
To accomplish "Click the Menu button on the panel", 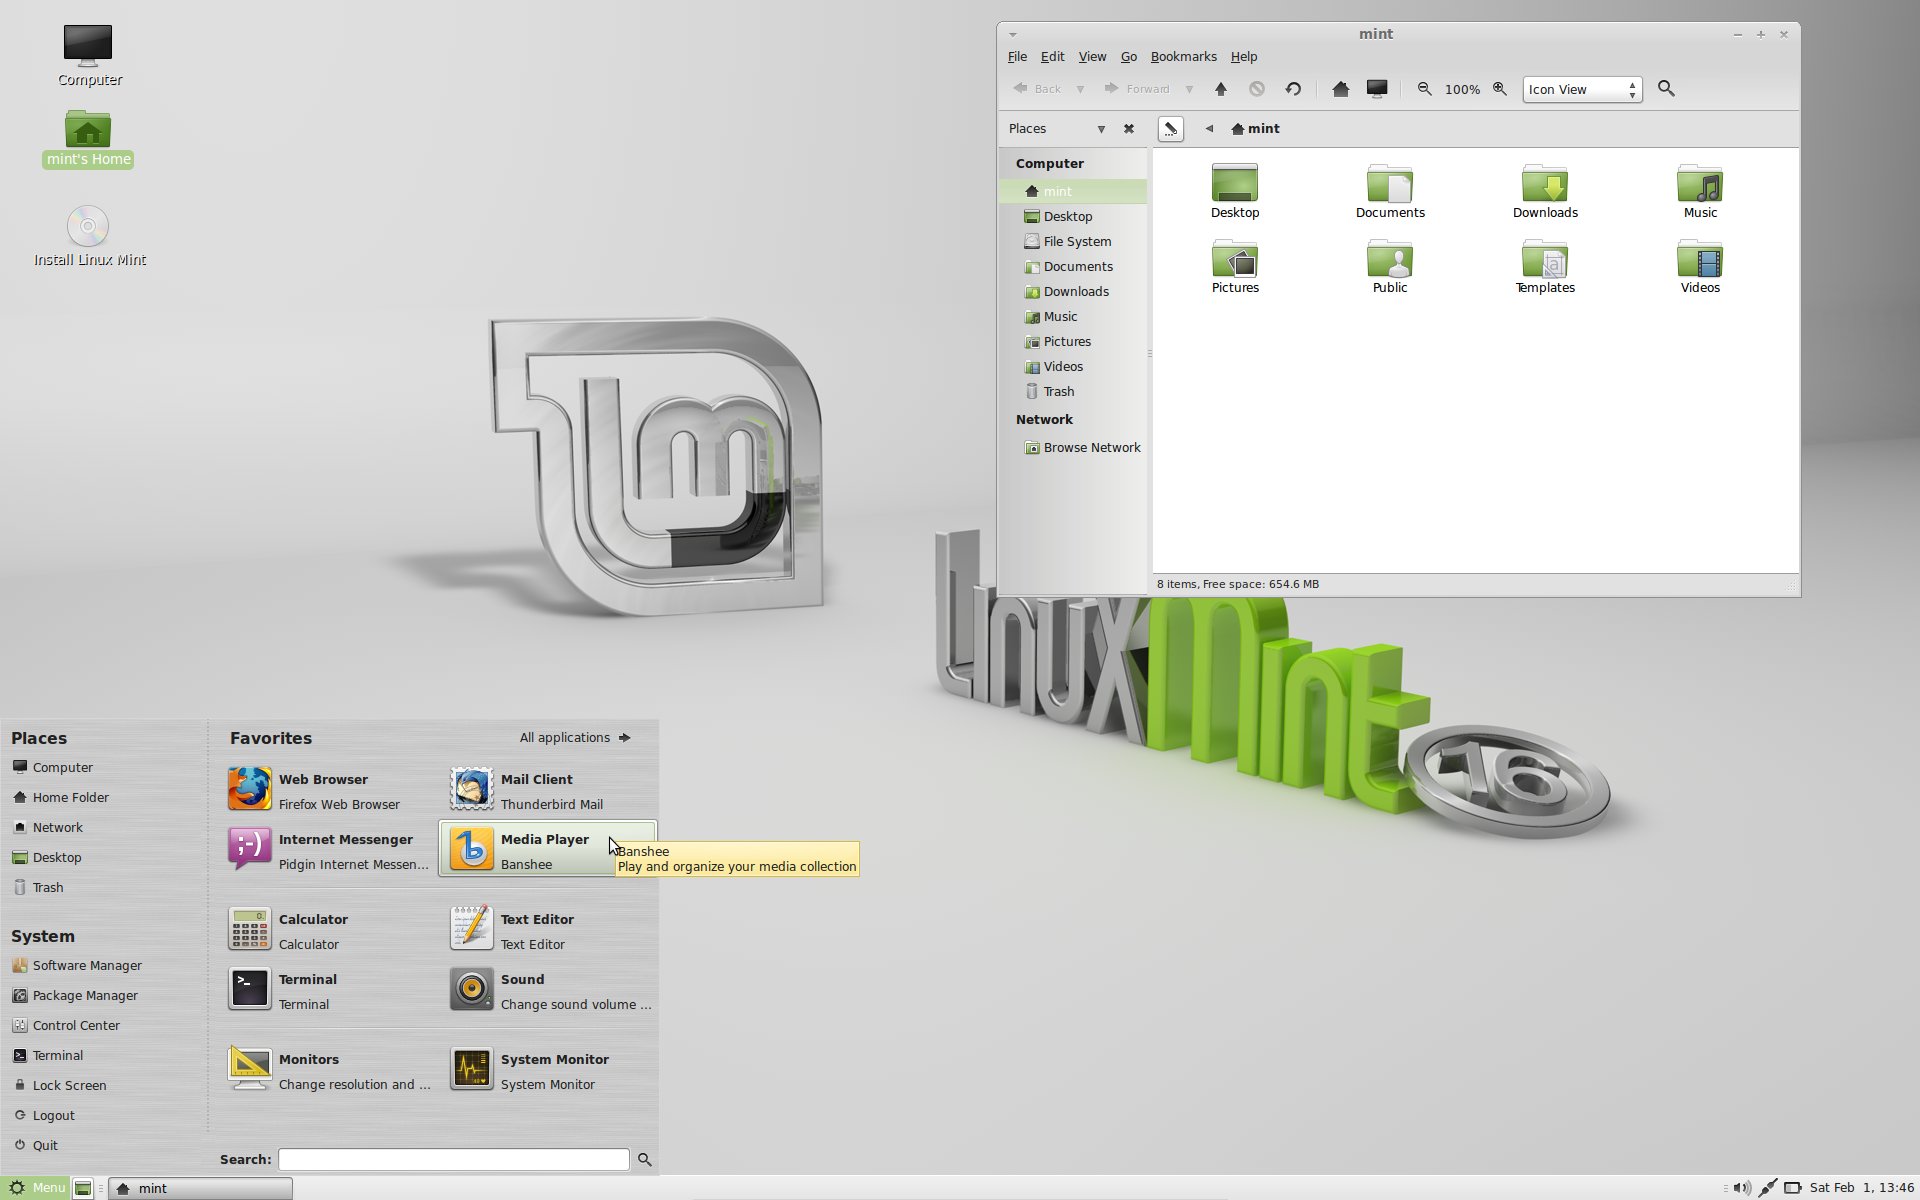I will 36,1188.
